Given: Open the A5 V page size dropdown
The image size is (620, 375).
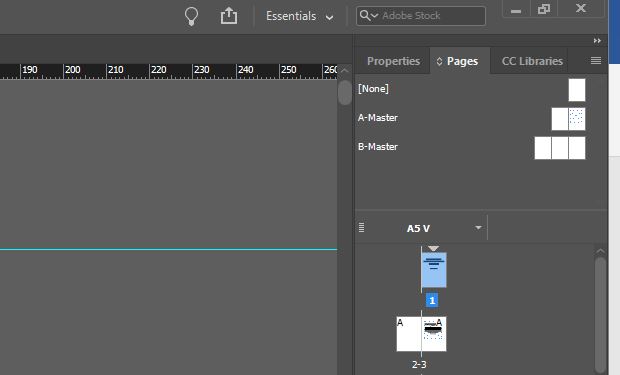Looking at the screenshot, I should [x=478, y=228].
